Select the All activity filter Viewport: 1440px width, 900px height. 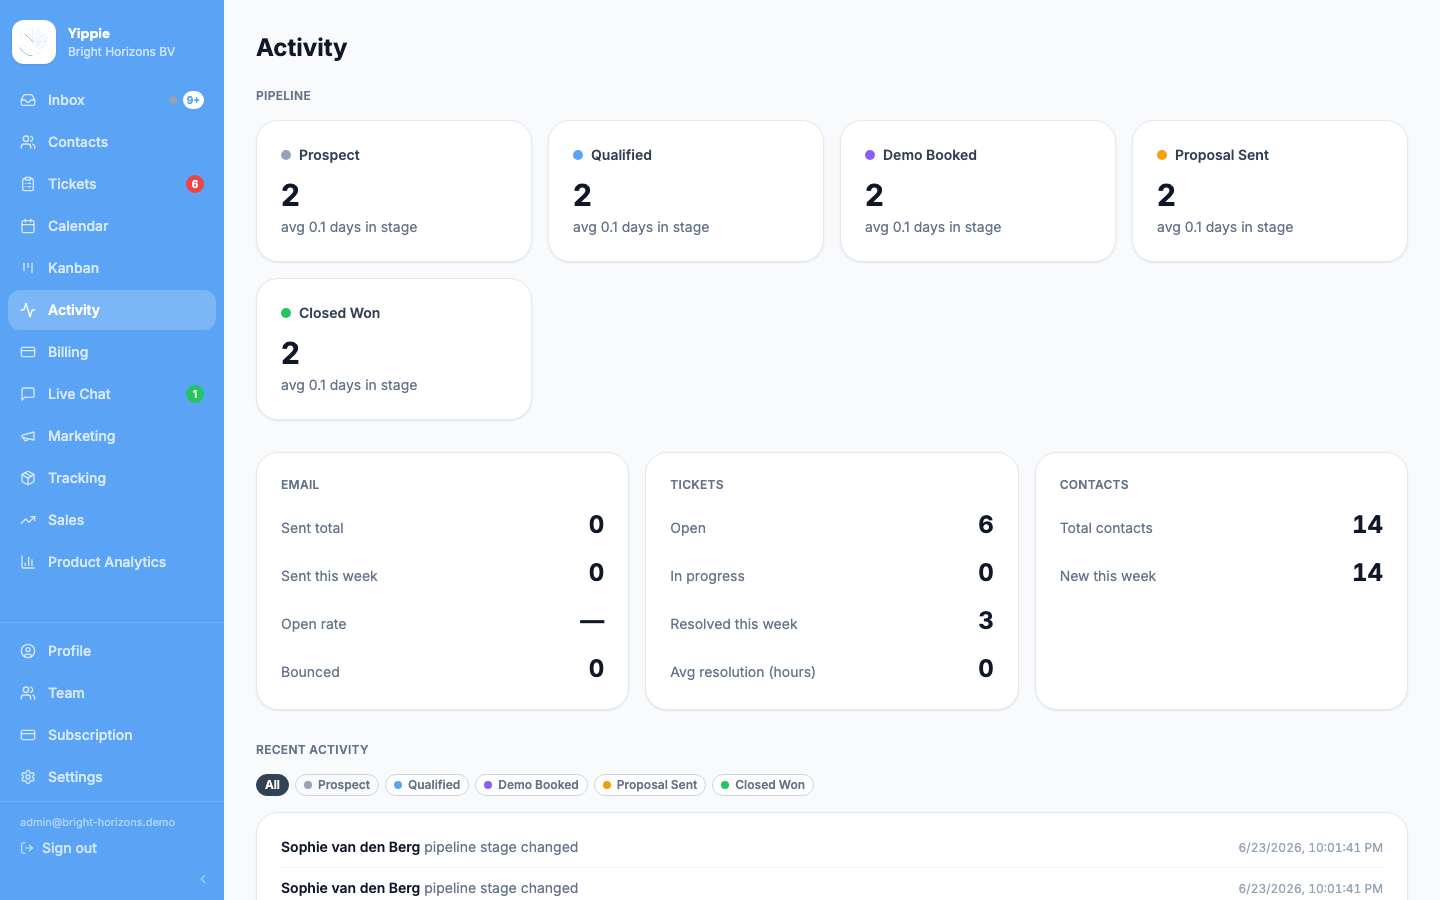[x=272, y=785]
